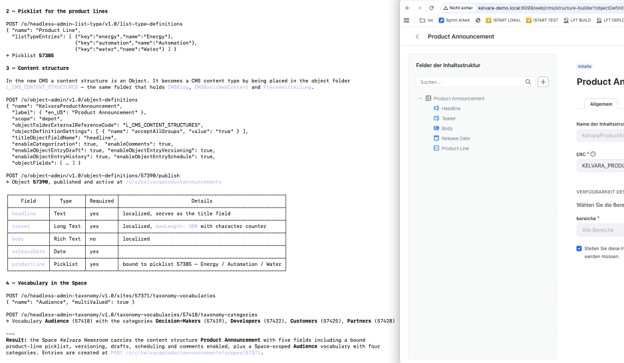Click the ERC value field
Image resolution: width=624 pixels, height=363 pixels.
click(x=600, y=166)
